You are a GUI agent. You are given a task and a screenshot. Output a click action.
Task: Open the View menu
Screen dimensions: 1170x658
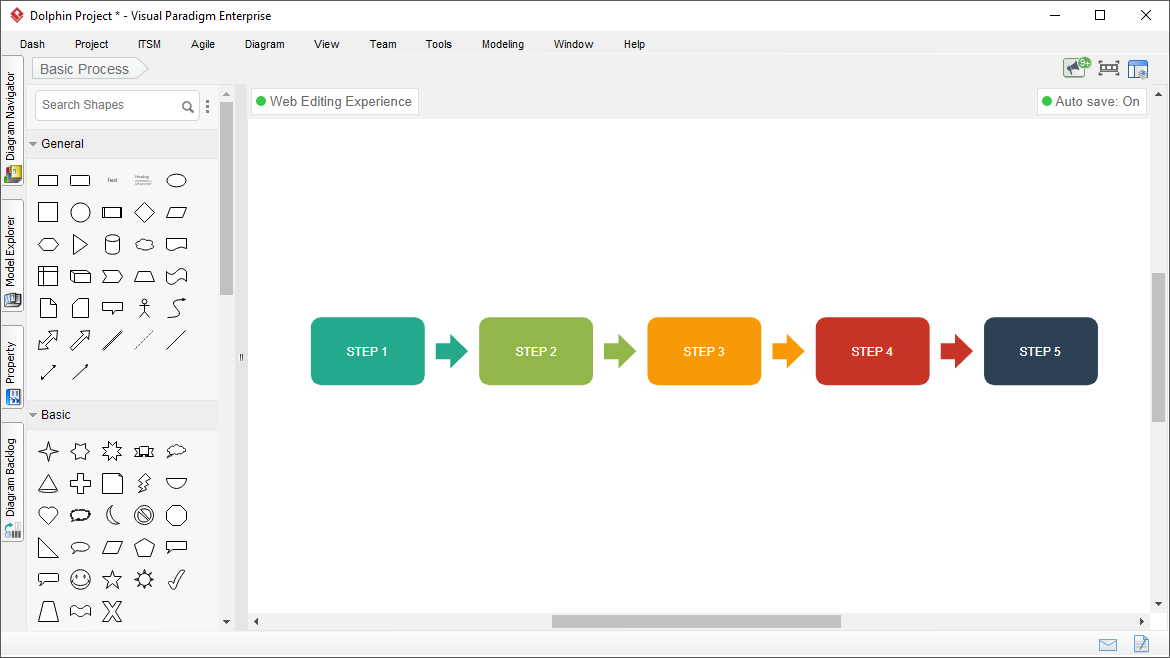pos(327,44)
